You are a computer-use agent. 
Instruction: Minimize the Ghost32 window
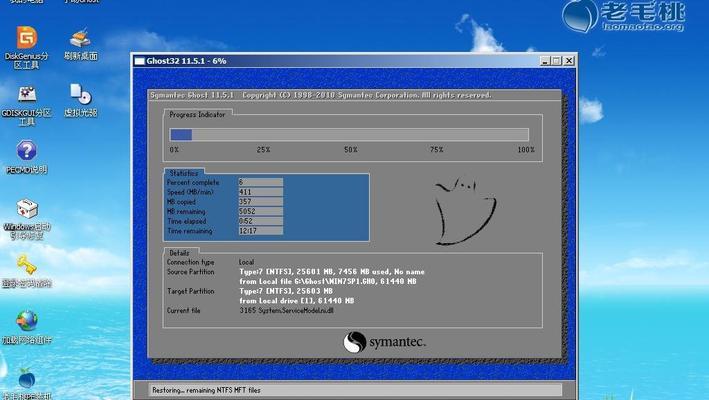click(545, 61)
